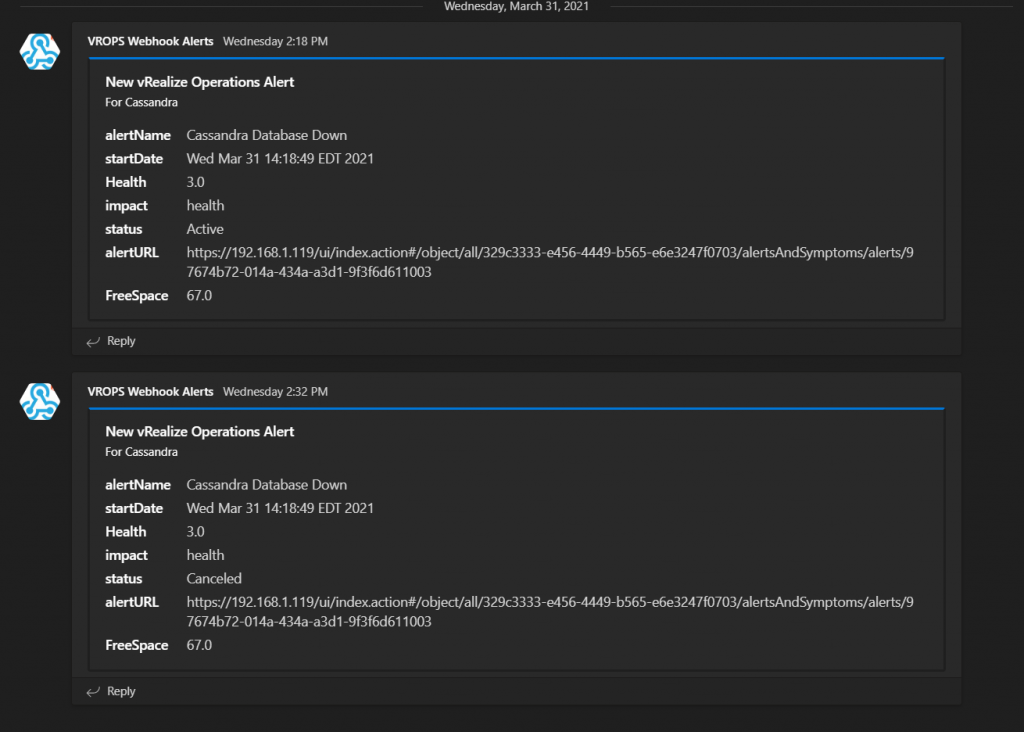Click the reply arrow icon under the Active alert
This screenshot has height=732, width=1024.
(93, 342)
